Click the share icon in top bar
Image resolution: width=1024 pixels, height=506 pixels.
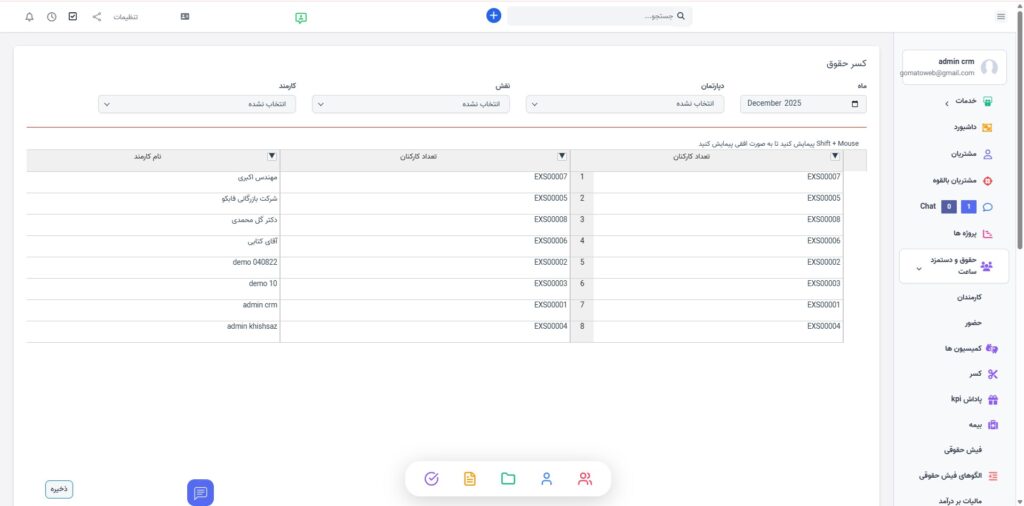97,16
